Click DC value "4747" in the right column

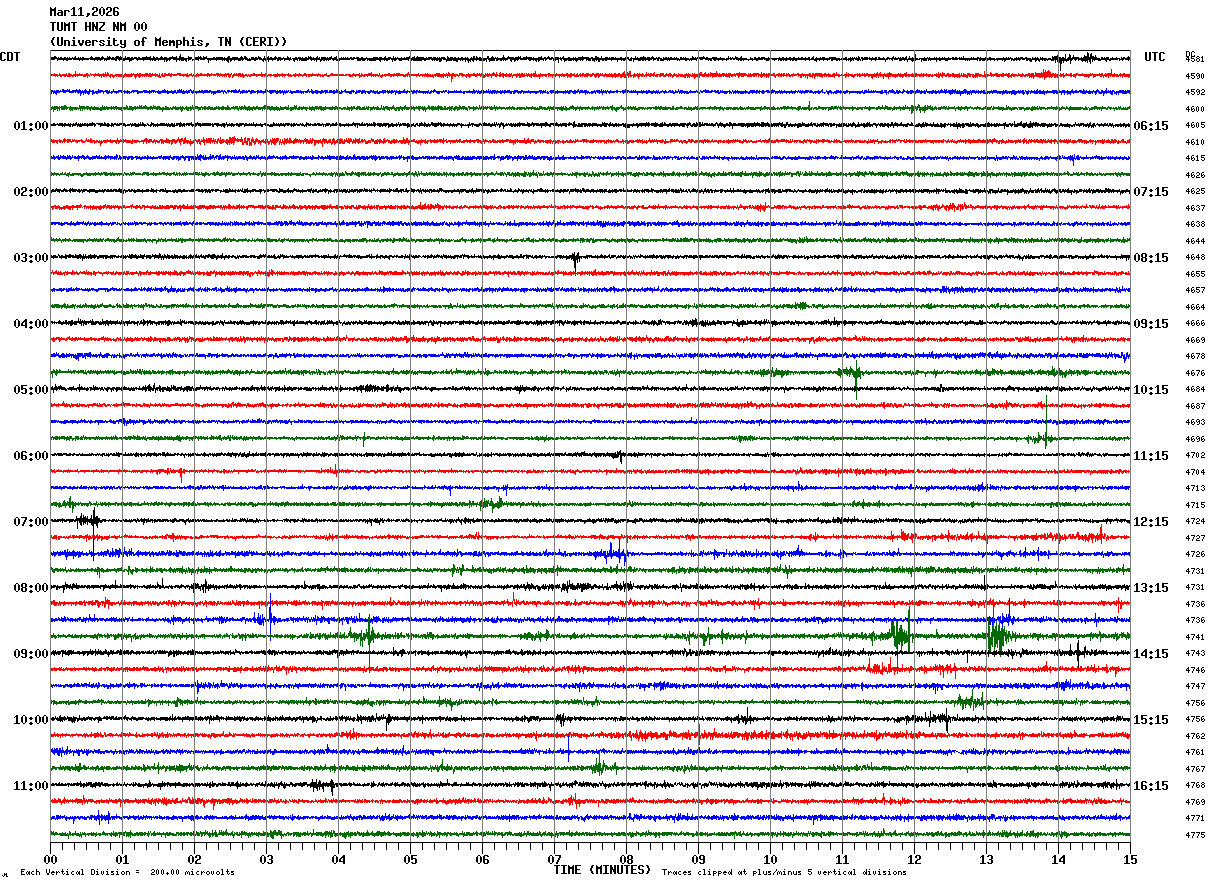pyautogui.click(x=1194, y=687)
